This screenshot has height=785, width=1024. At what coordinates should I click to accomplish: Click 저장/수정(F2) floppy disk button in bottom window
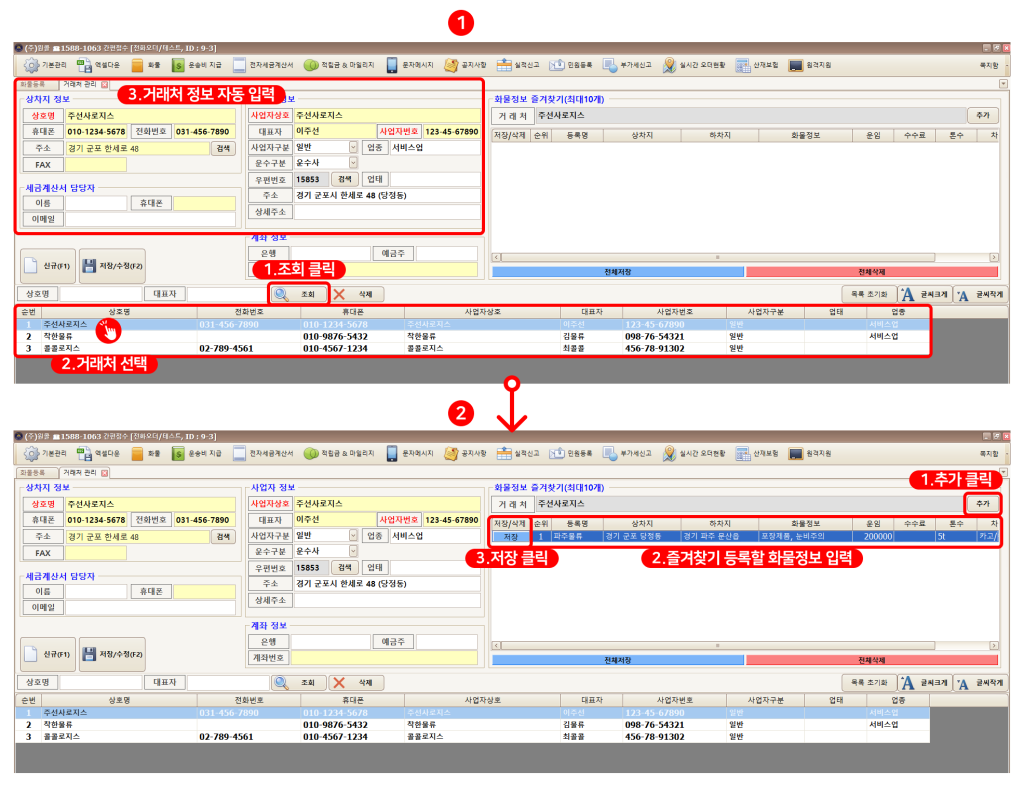tap(112, 653)
